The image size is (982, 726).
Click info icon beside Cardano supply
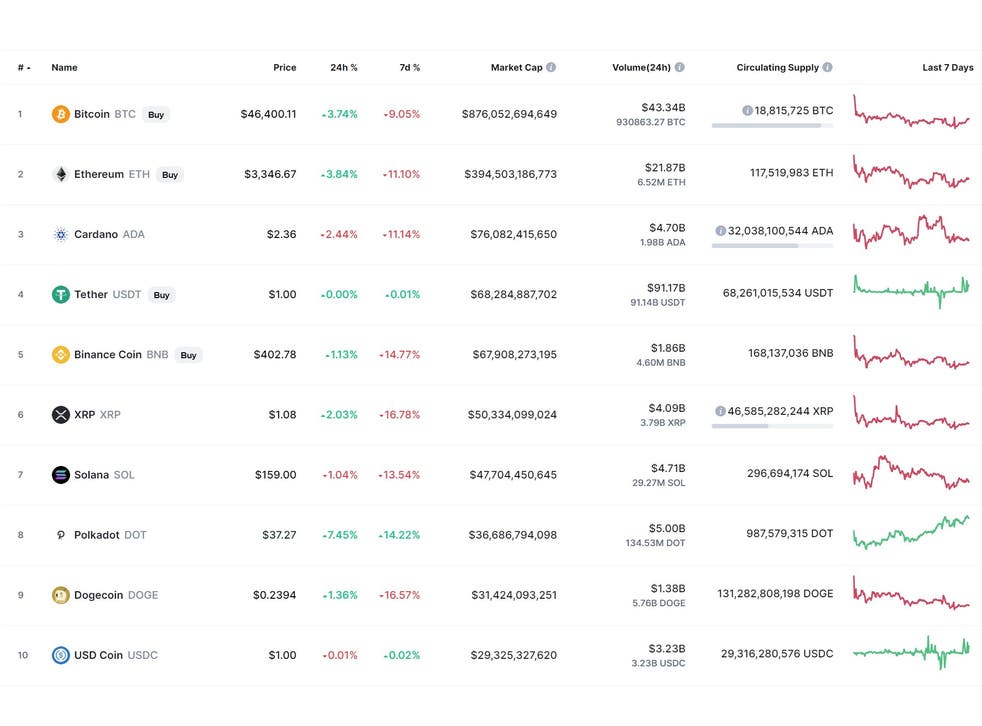point(721,231)
